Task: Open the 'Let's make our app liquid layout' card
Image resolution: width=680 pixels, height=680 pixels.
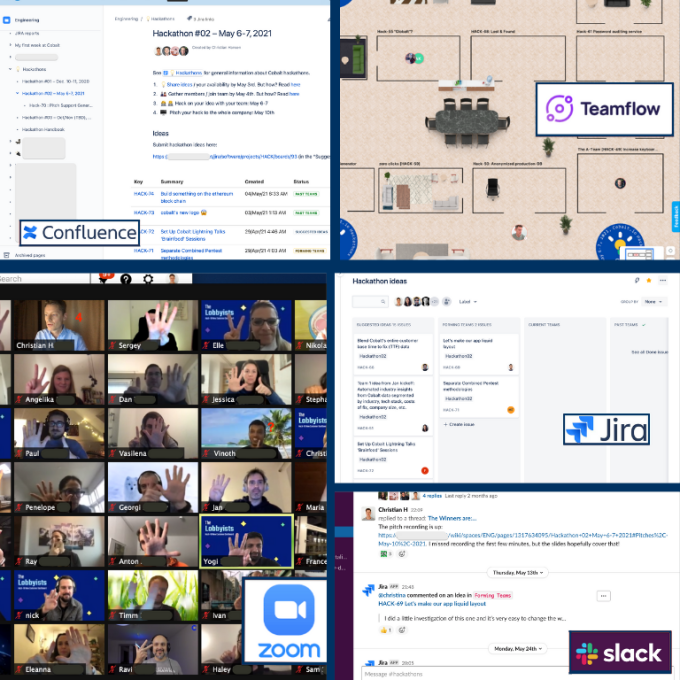Action: pyautogui.click(x=478, y=354)
